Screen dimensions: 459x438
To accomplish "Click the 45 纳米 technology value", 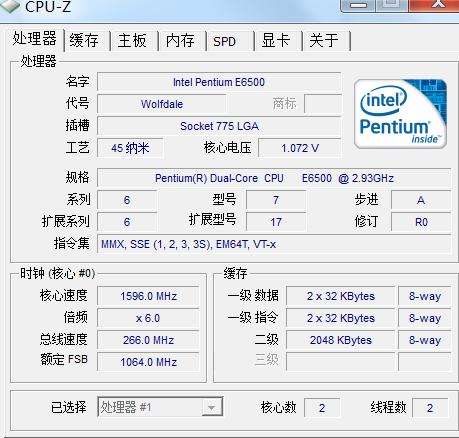I will point(130,148).
